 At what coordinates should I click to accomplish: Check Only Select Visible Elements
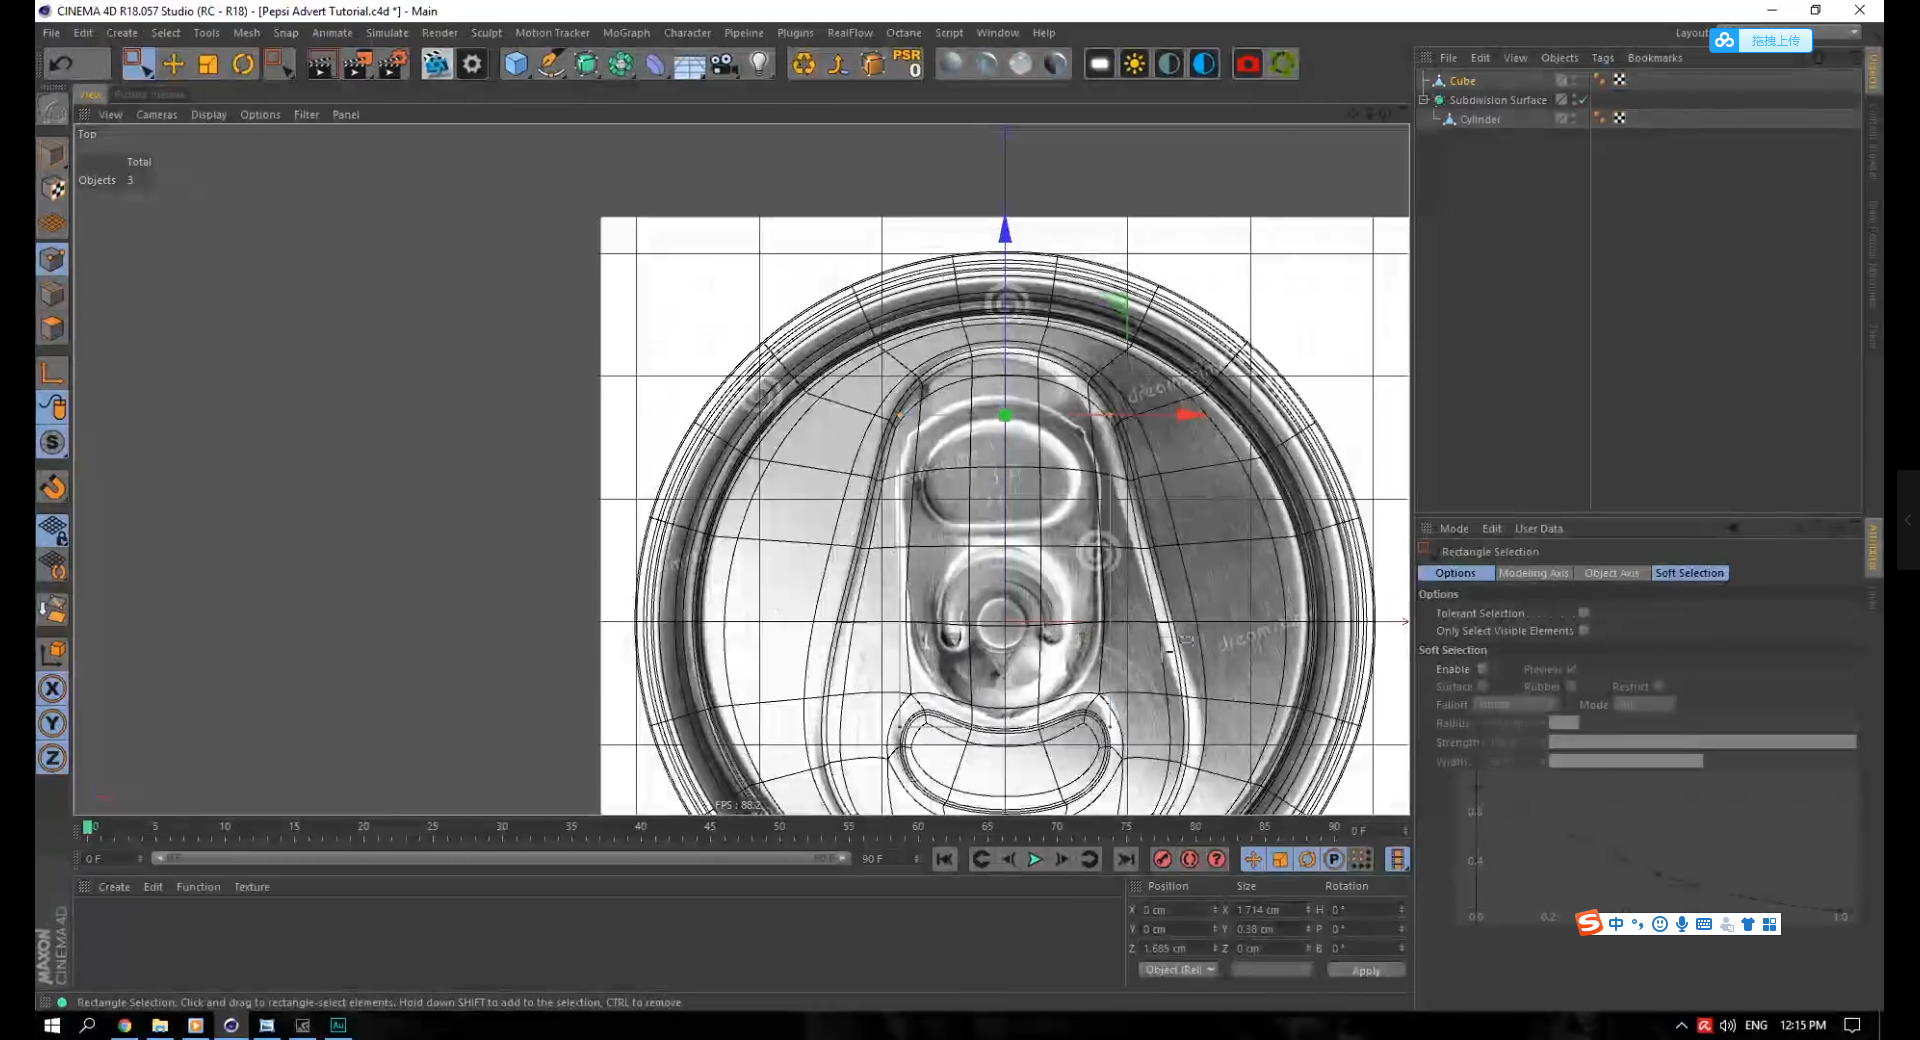point(1583,631)
